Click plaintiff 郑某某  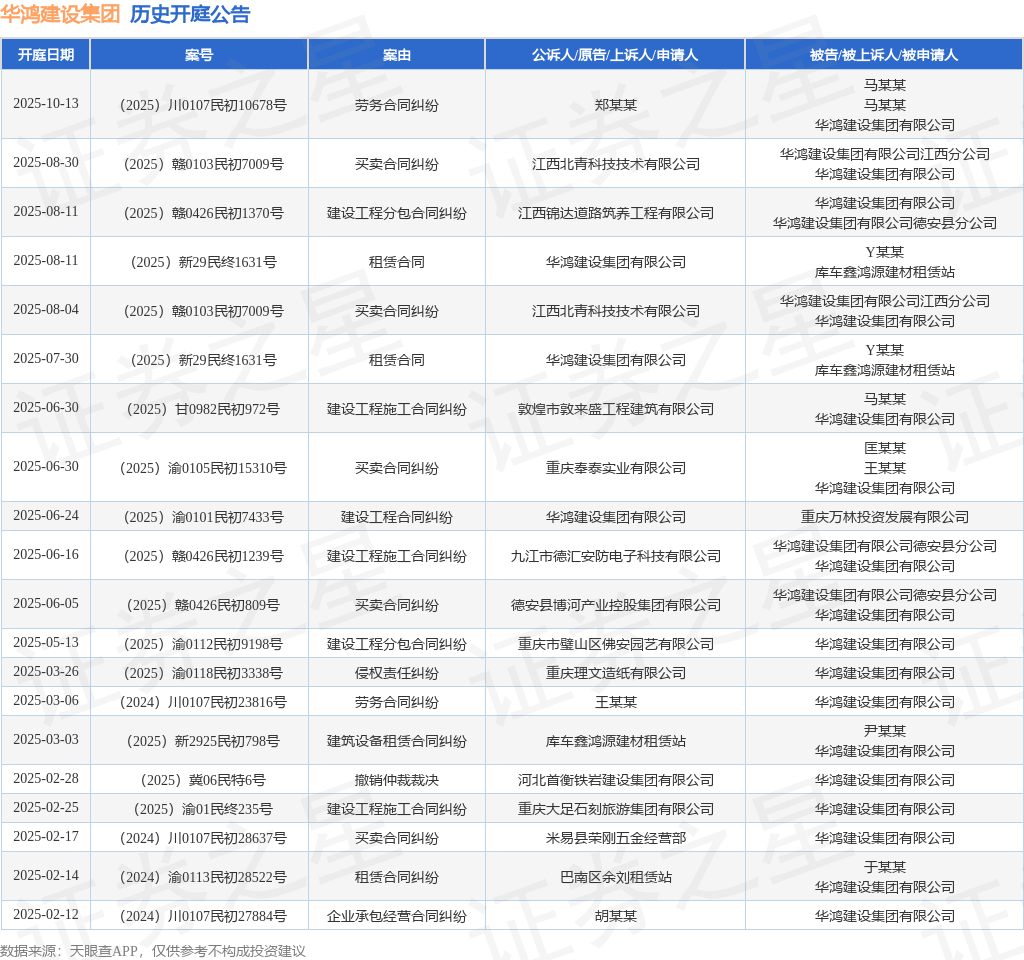[x=615, y=105]
